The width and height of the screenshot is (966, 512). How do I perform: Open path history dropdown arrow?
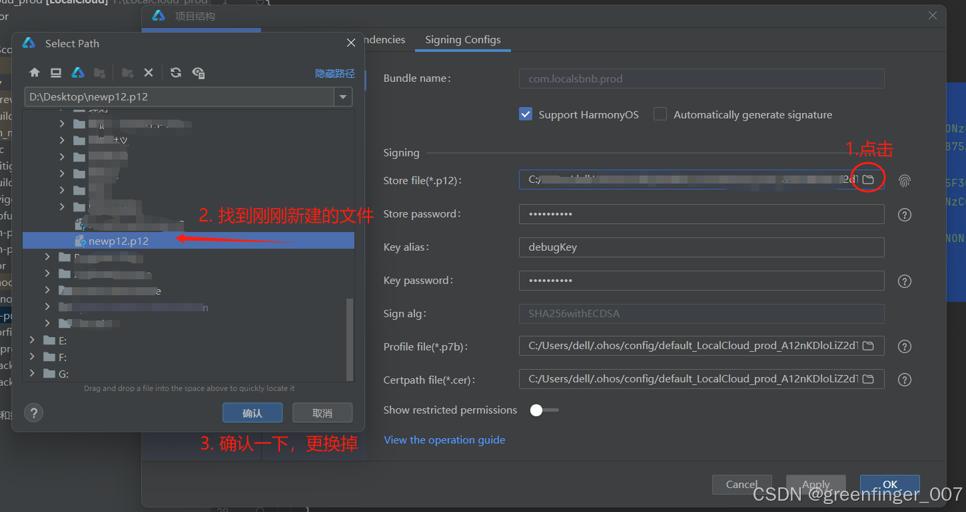tap(343, 97)
